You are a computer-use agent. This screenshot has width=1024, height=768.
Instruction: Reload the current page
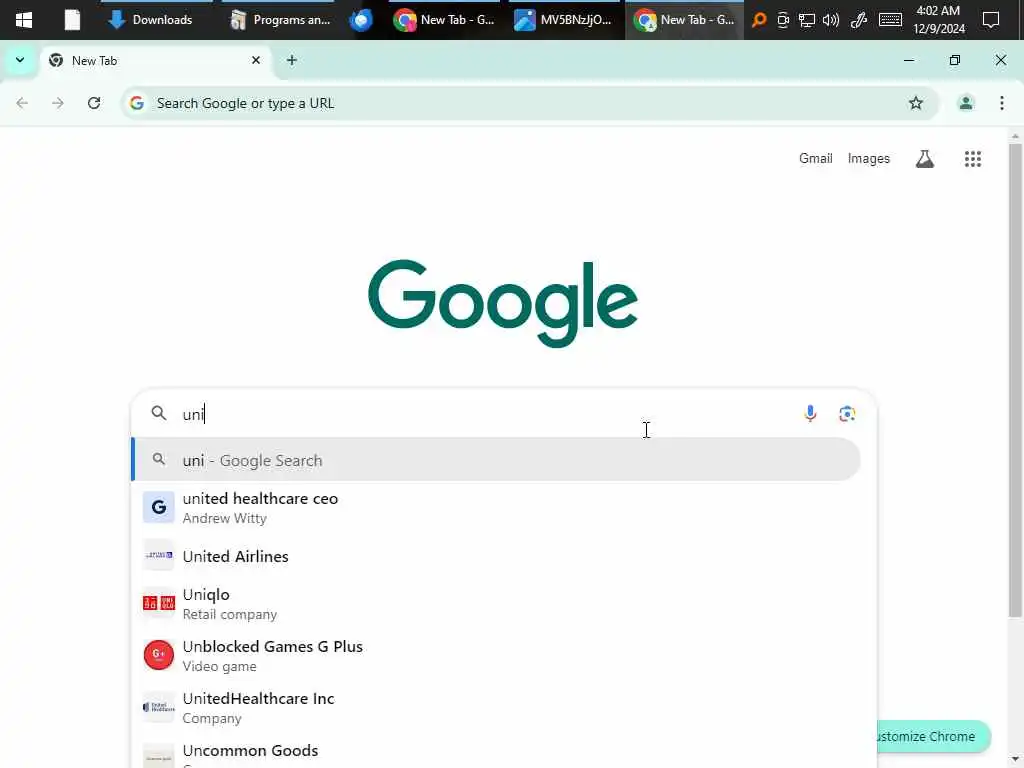click(x=94, y=103)
